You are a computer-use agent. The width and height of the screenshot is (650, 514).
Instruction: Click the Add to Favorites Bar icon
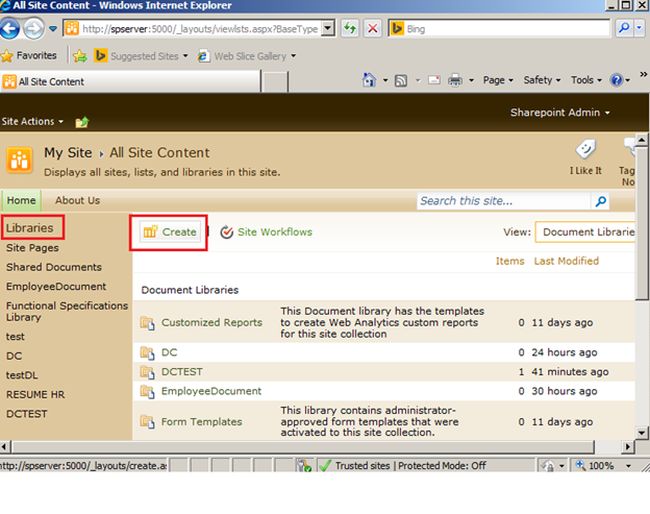(x=80, y=56)
